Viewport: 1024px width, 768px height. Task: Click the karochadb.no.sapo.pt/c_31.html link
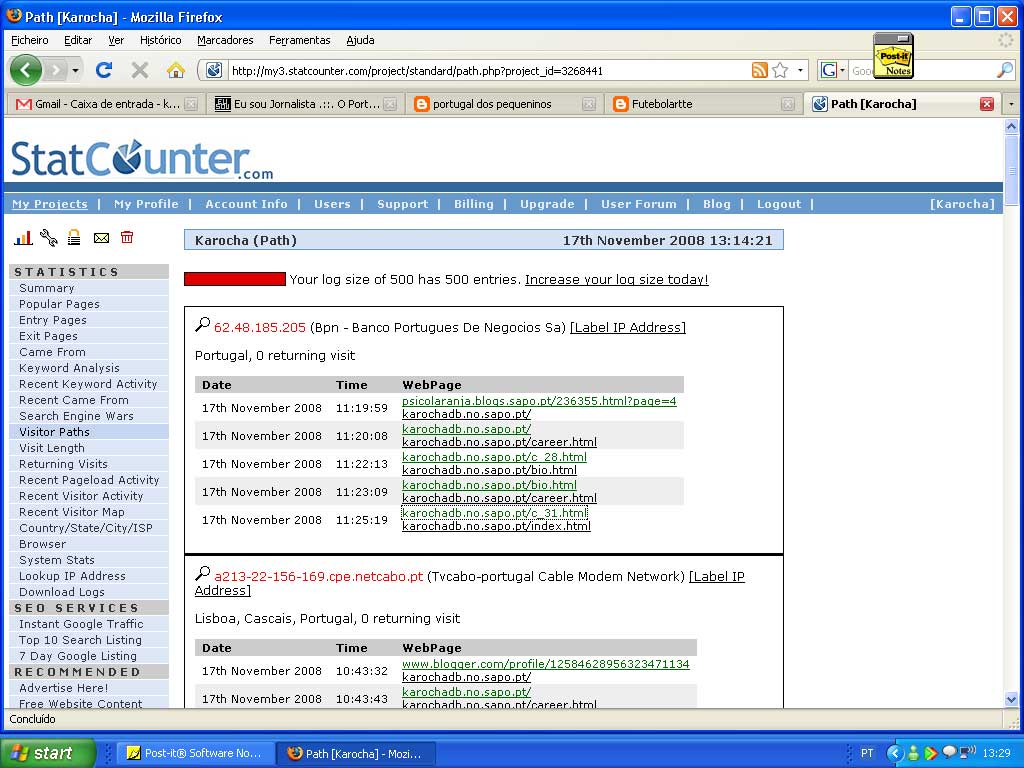[x=494, y=513]
